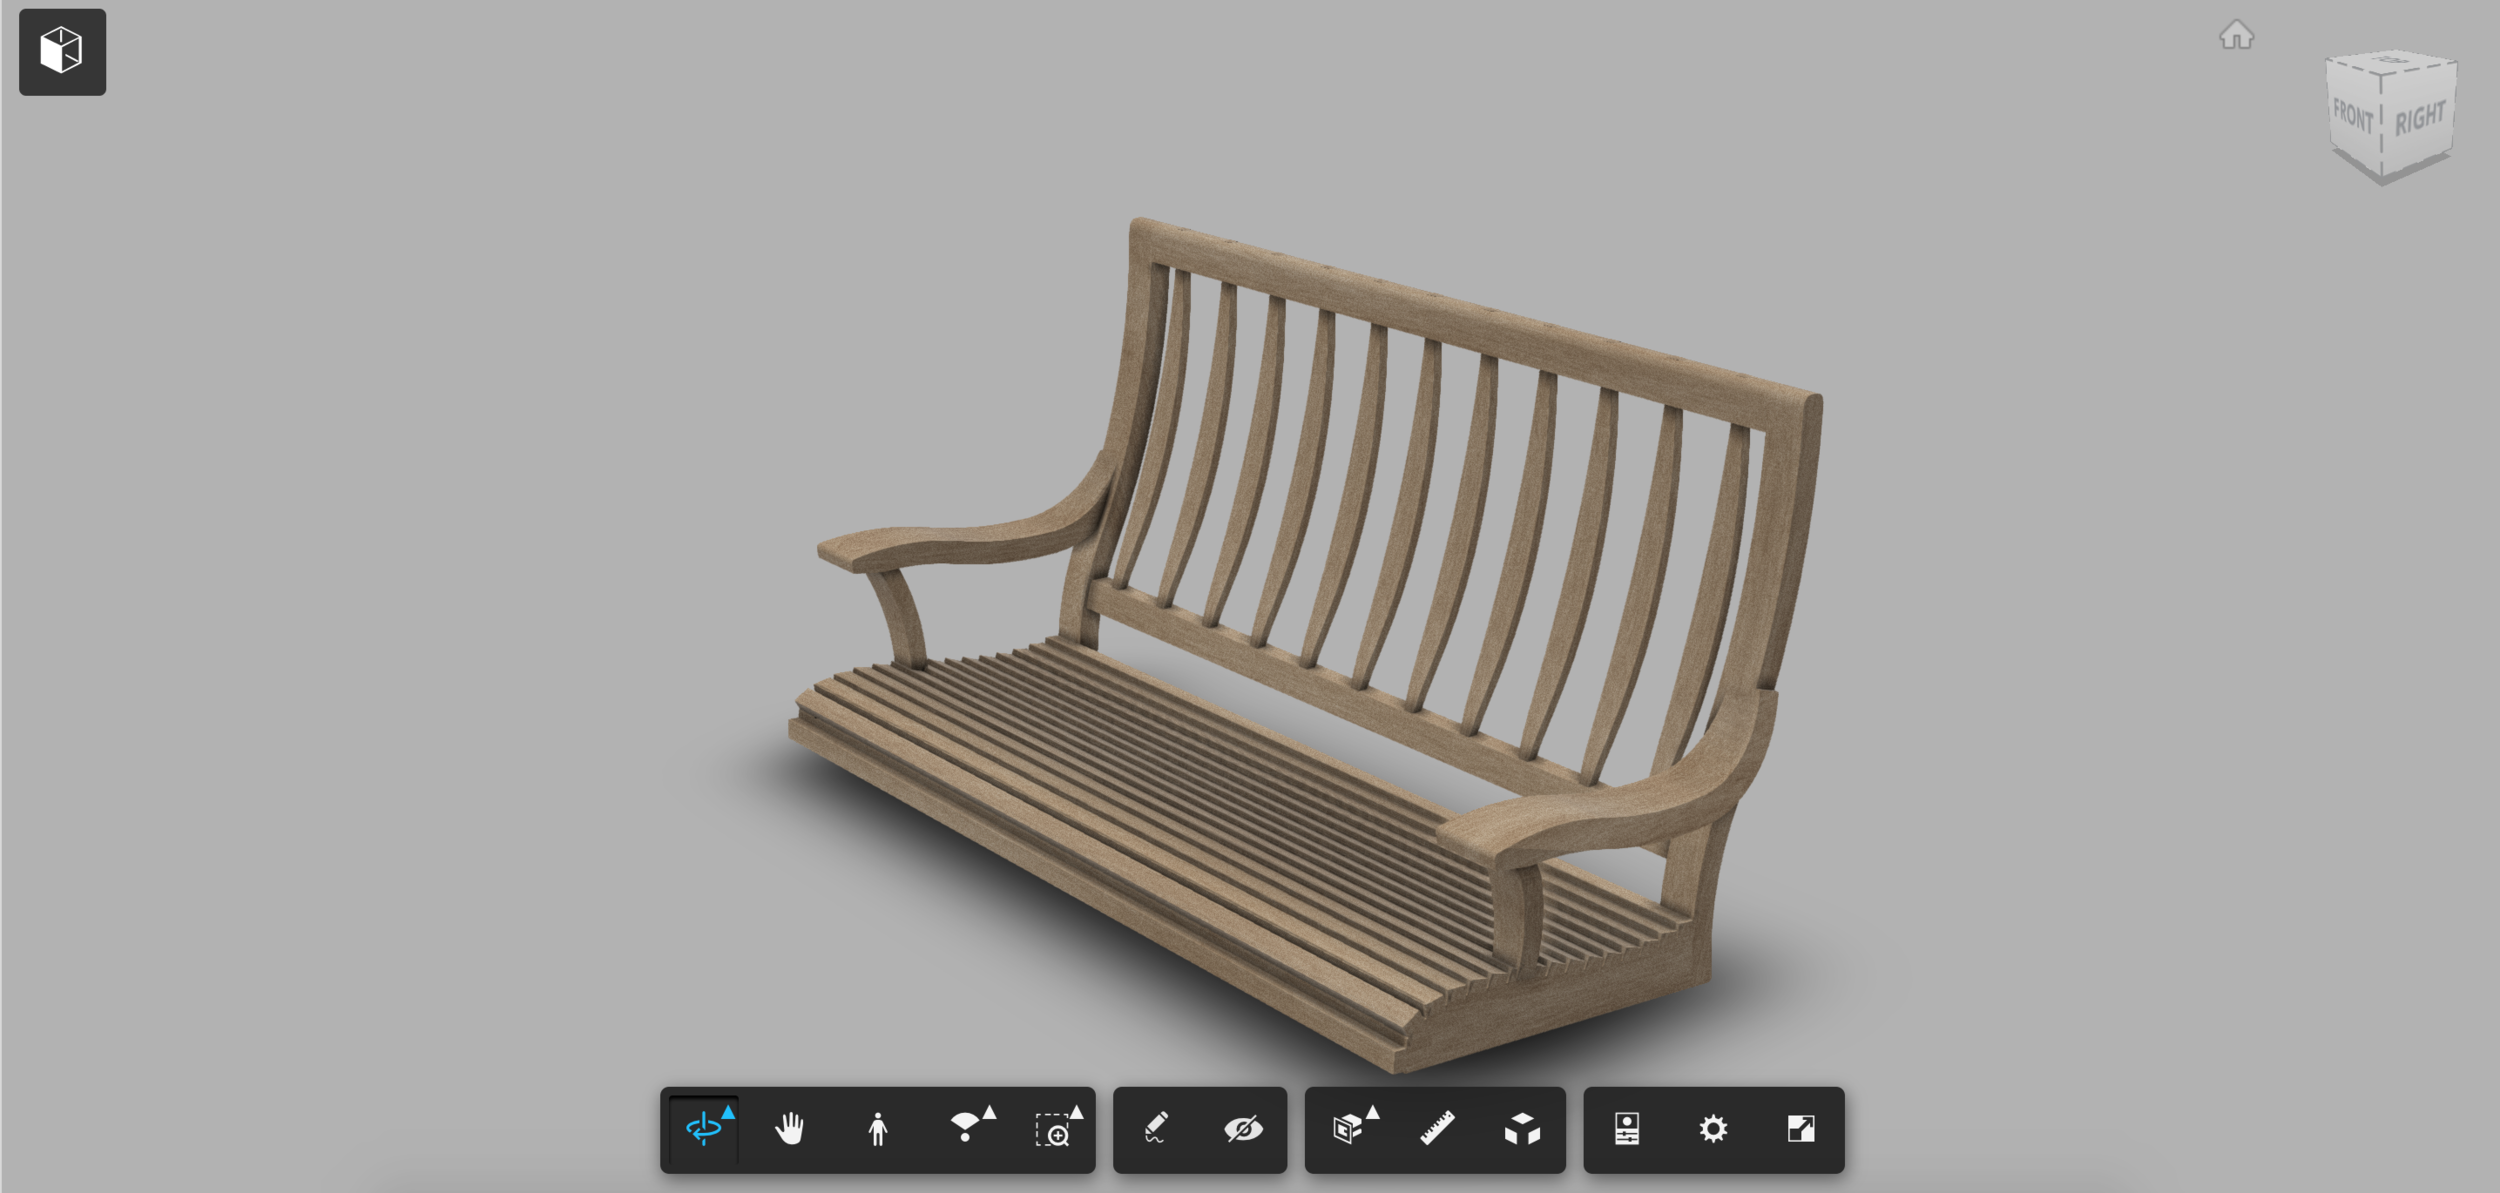
Task: Open the Section Analysis tool
Action: tap(1347, 1129)
